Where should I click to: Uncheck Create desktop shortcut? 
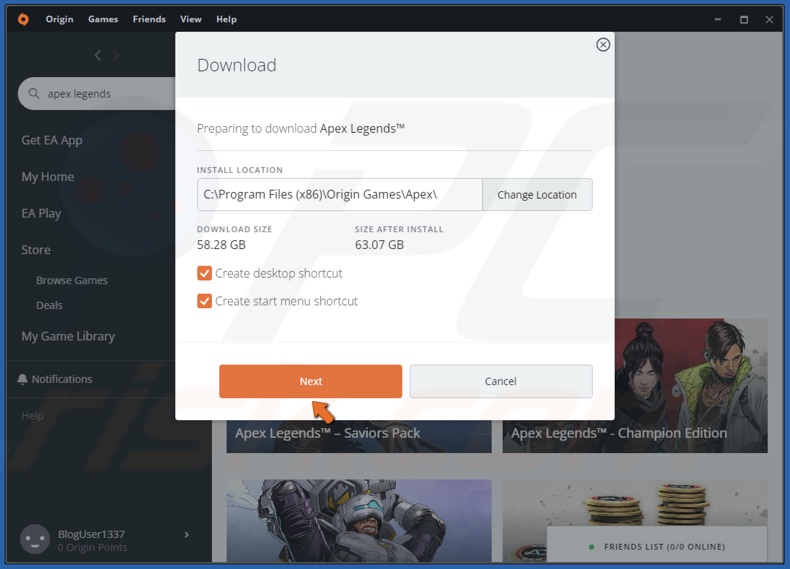pos(204,274)
